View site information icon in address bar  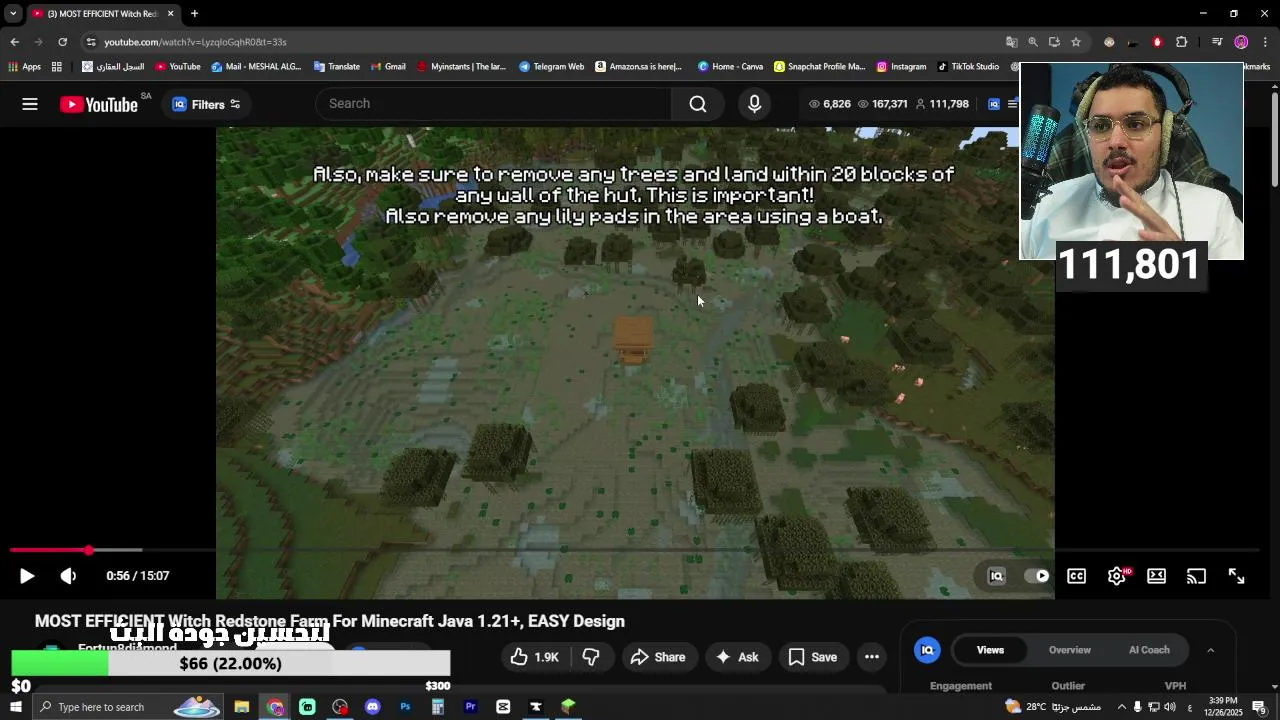[x=91, y=42]
